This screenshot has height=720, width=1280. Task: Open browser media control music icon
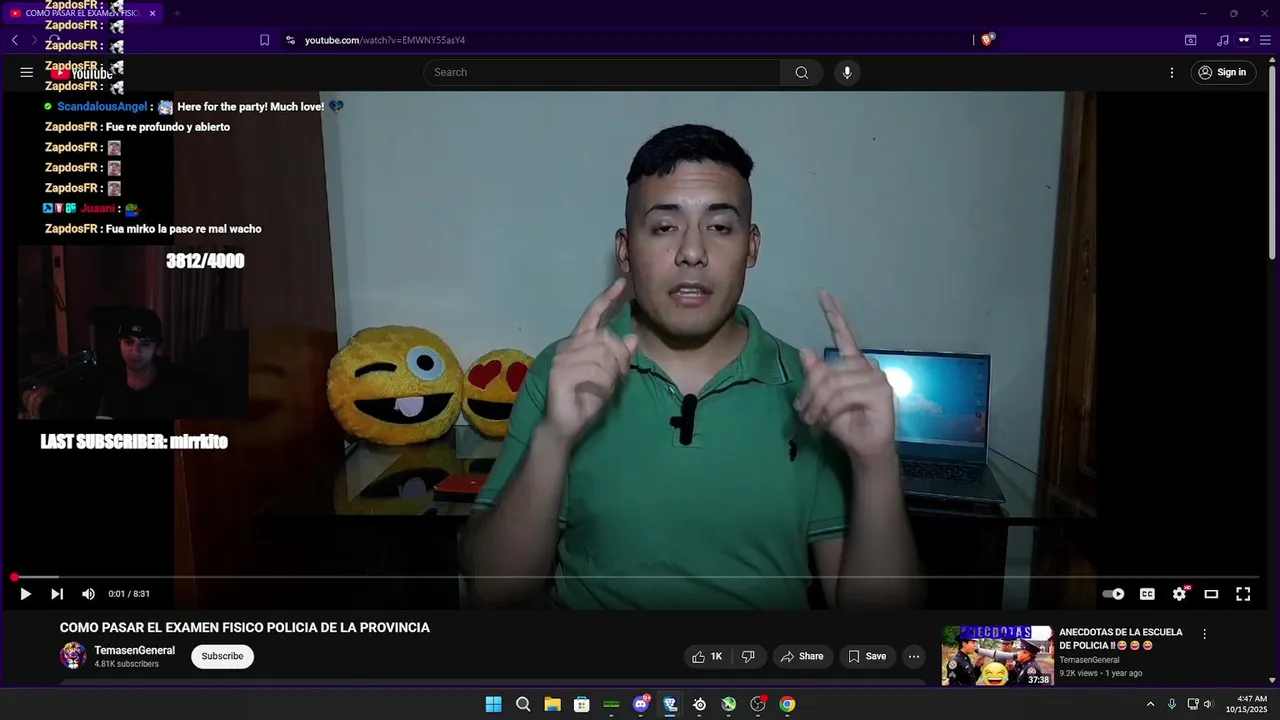(1222, 40)
